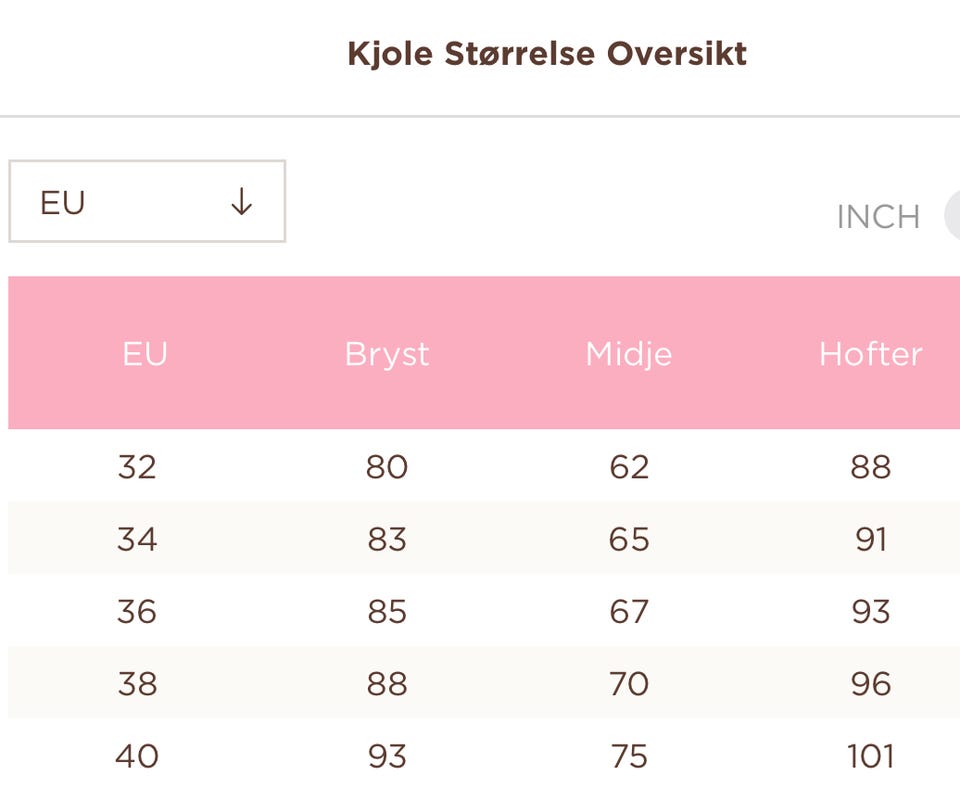
Task: Click Bryst value 80 for size 32
Action: point(387,467)
